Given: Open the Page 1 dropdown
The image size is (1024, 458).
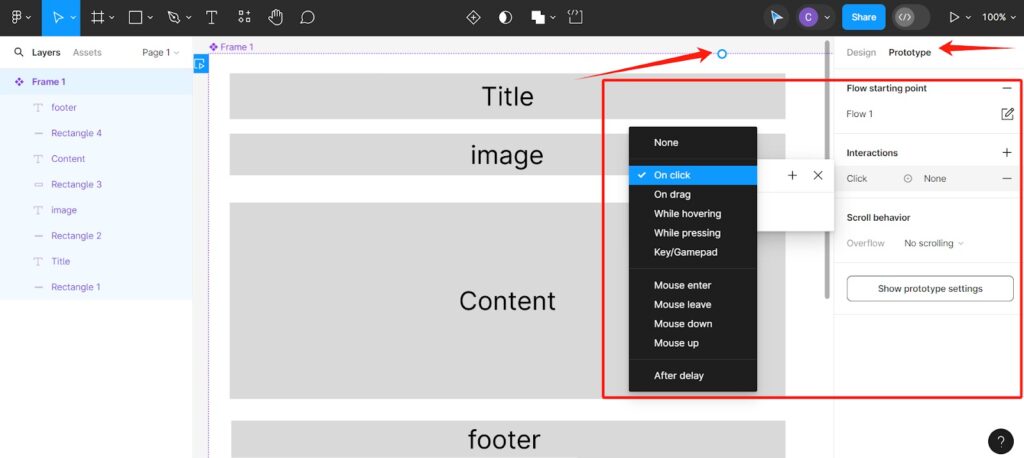Looking at the screenshot, I should point(160,52).
